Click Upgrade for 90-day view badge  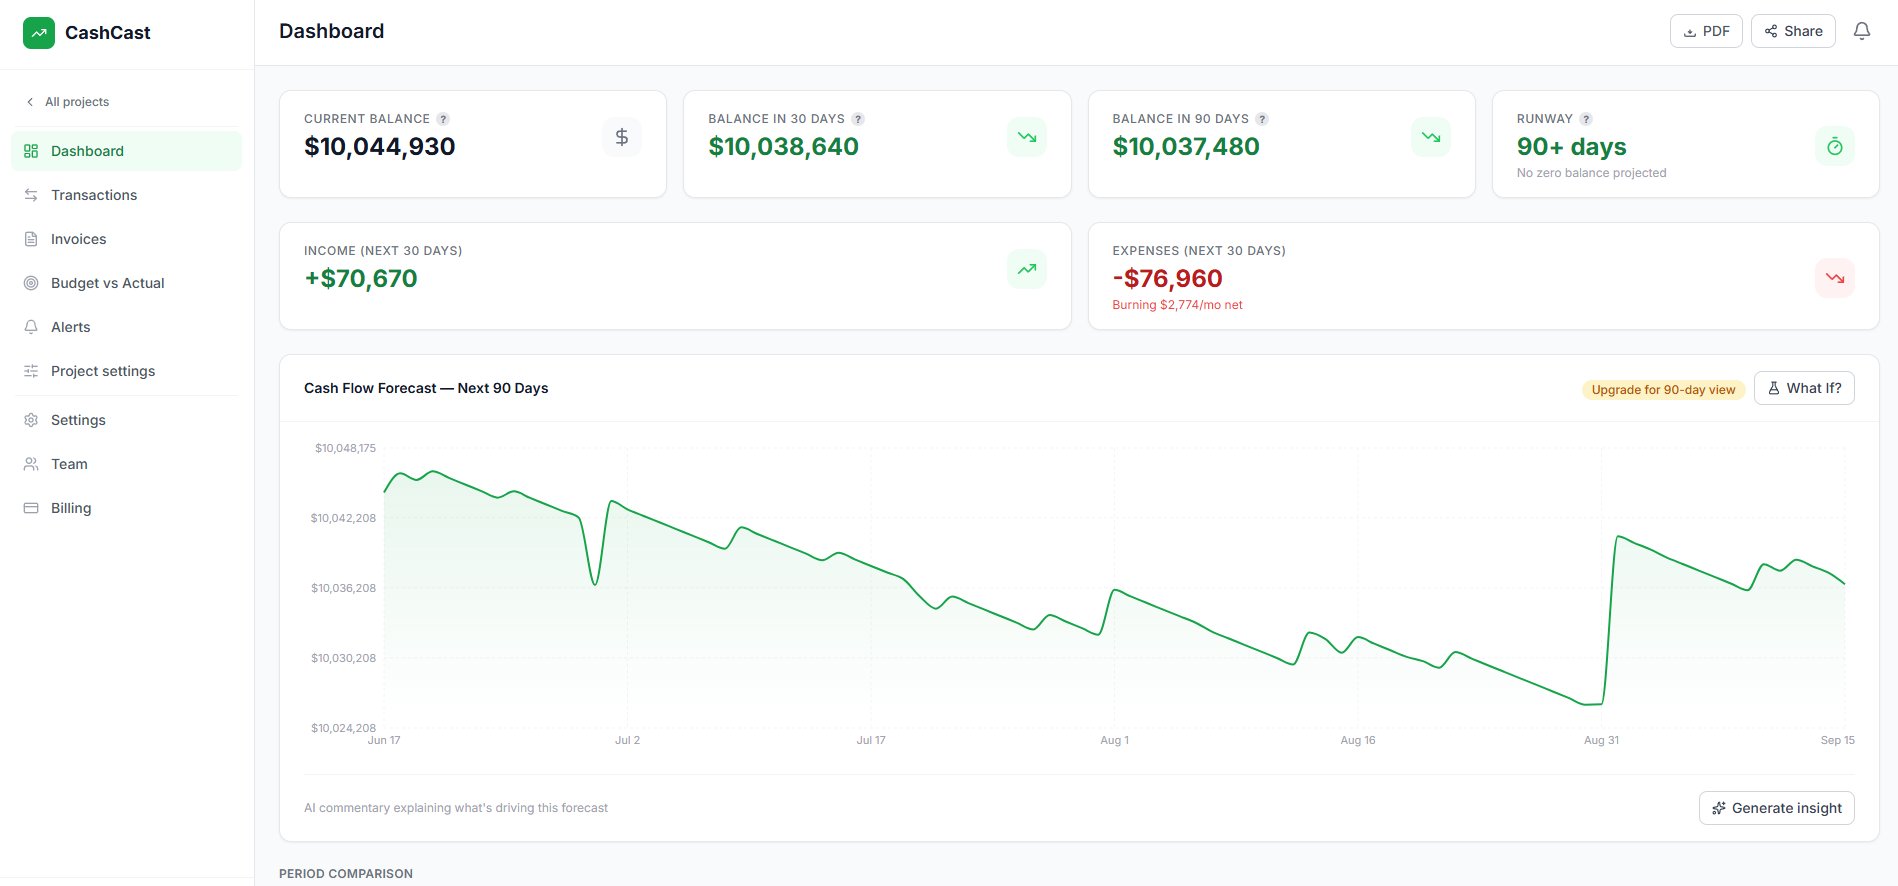pyautogui.click(x=1663, y=390)
